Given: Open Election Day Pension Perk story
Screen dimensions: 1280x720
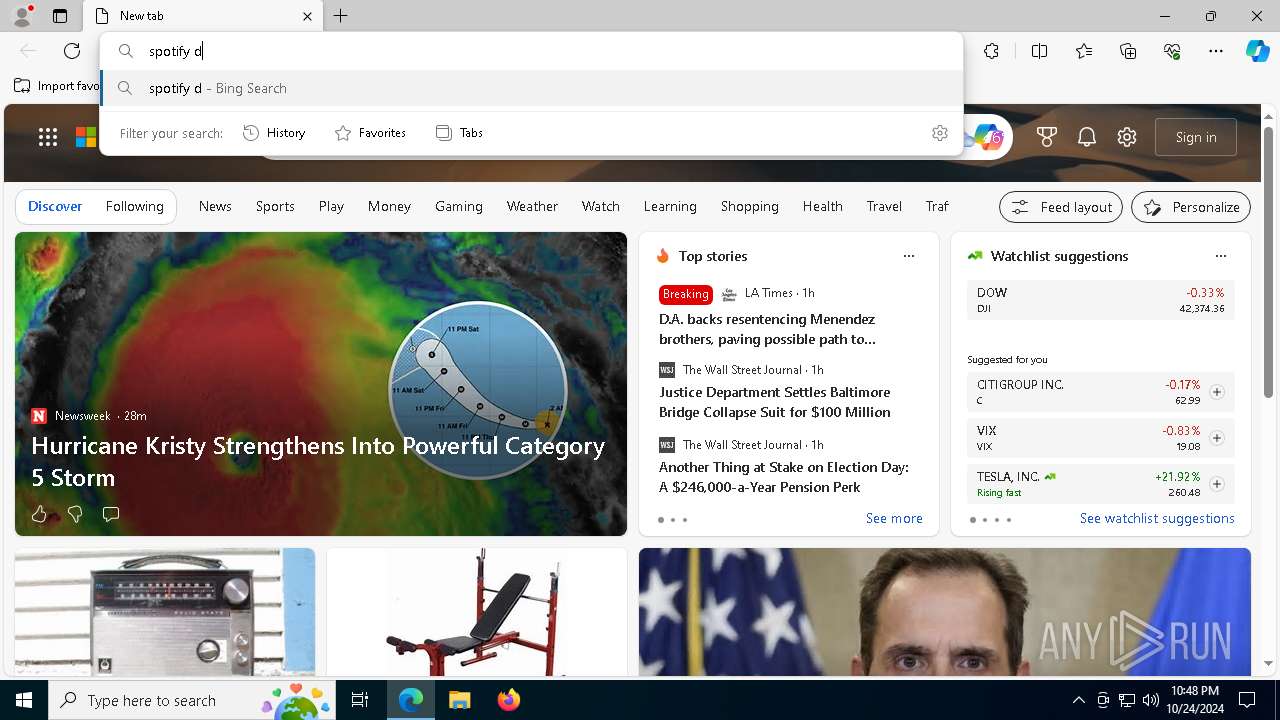Looking at the screenshot, I should [x=784, y=477].
